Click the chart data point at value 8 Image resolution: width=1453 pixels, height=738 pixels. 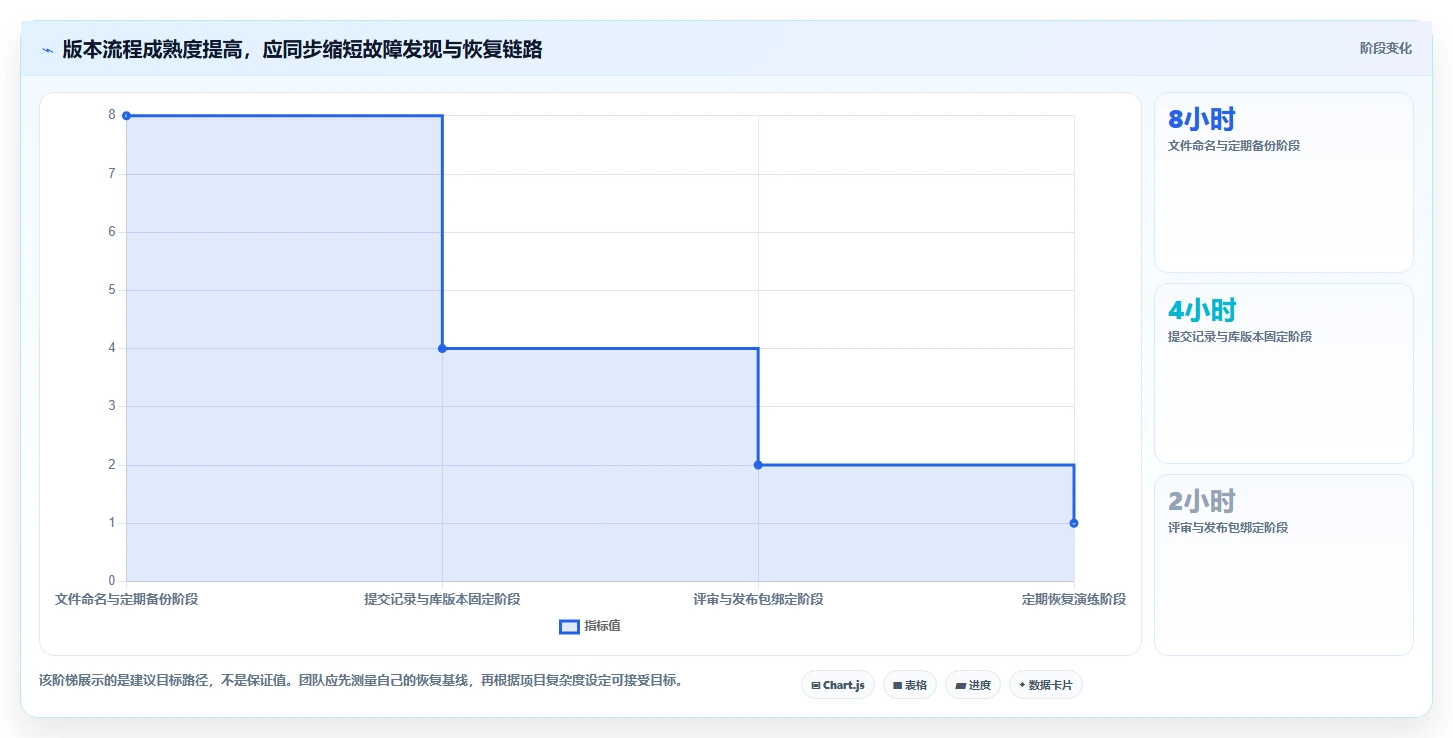(126, 116)
